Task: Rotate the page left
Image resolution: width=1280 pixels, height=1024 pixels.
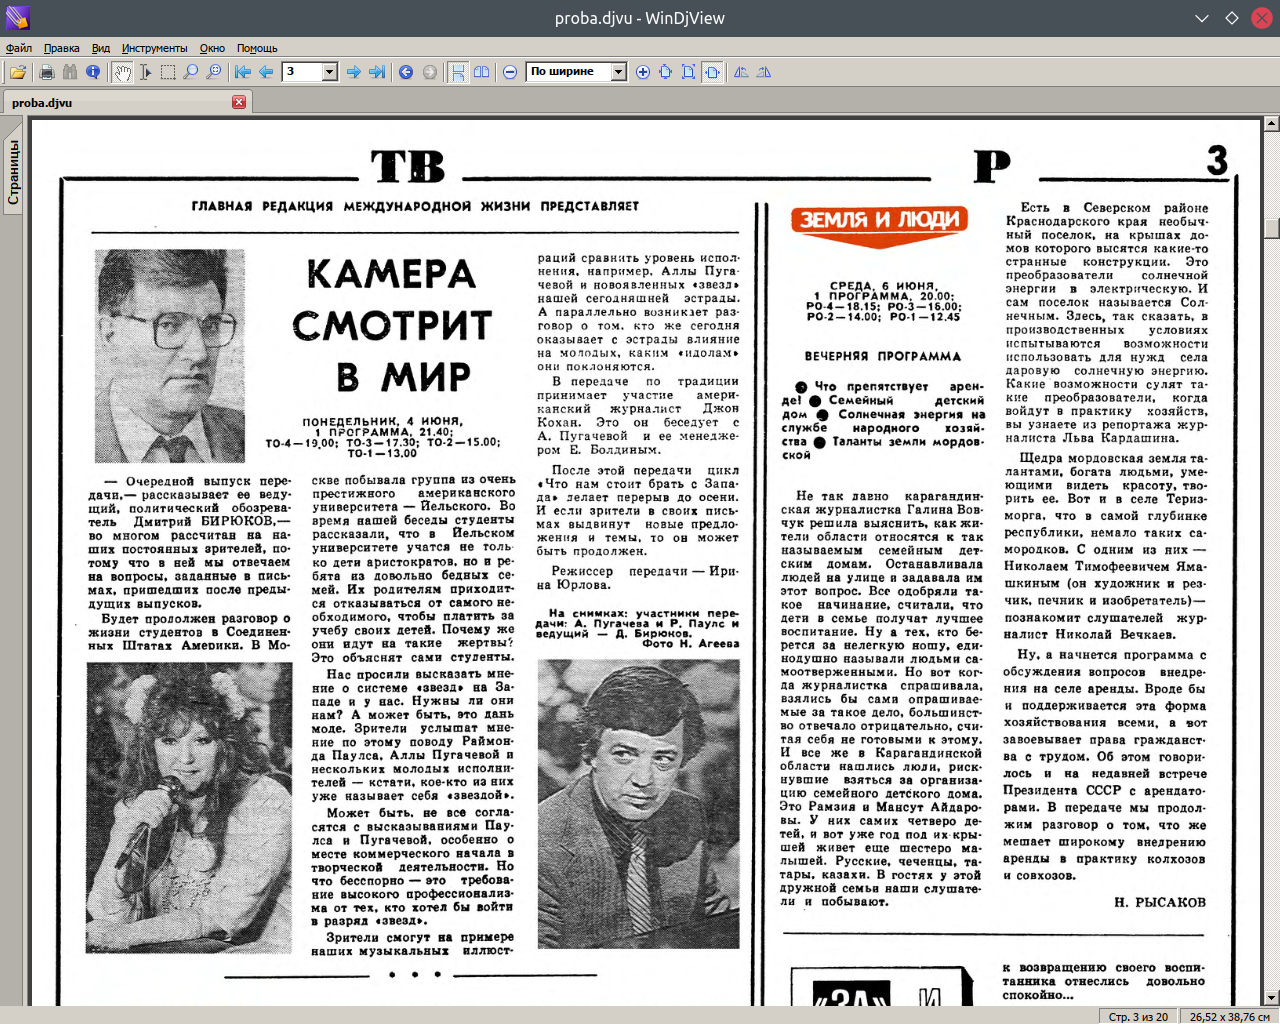Action: [741, 72]
